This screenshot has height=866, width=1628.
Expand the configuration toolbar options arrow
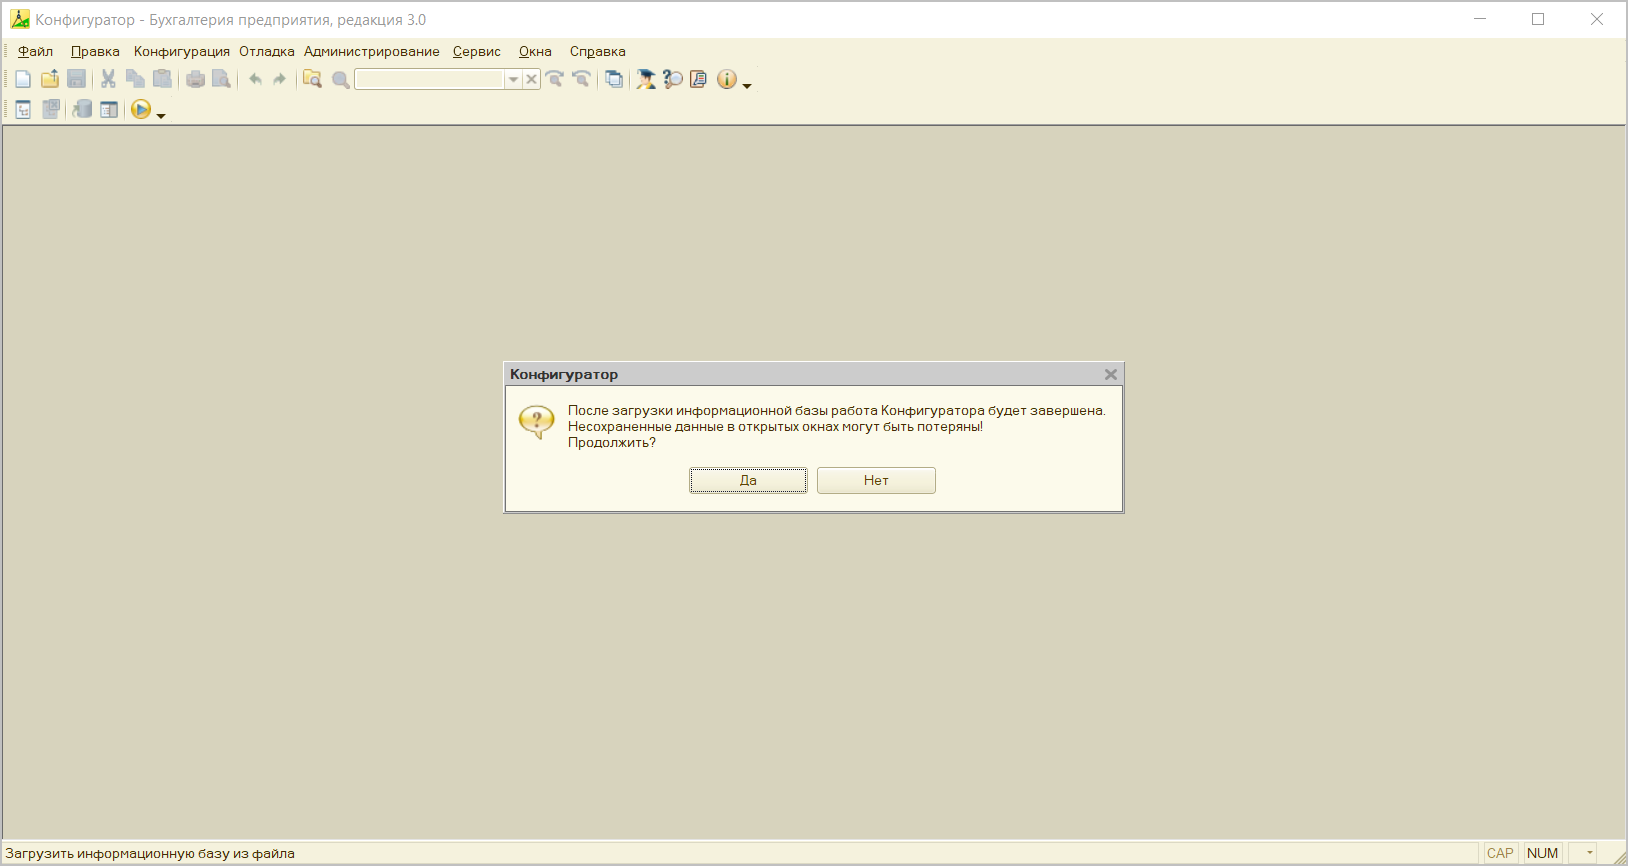pos(161,116)
